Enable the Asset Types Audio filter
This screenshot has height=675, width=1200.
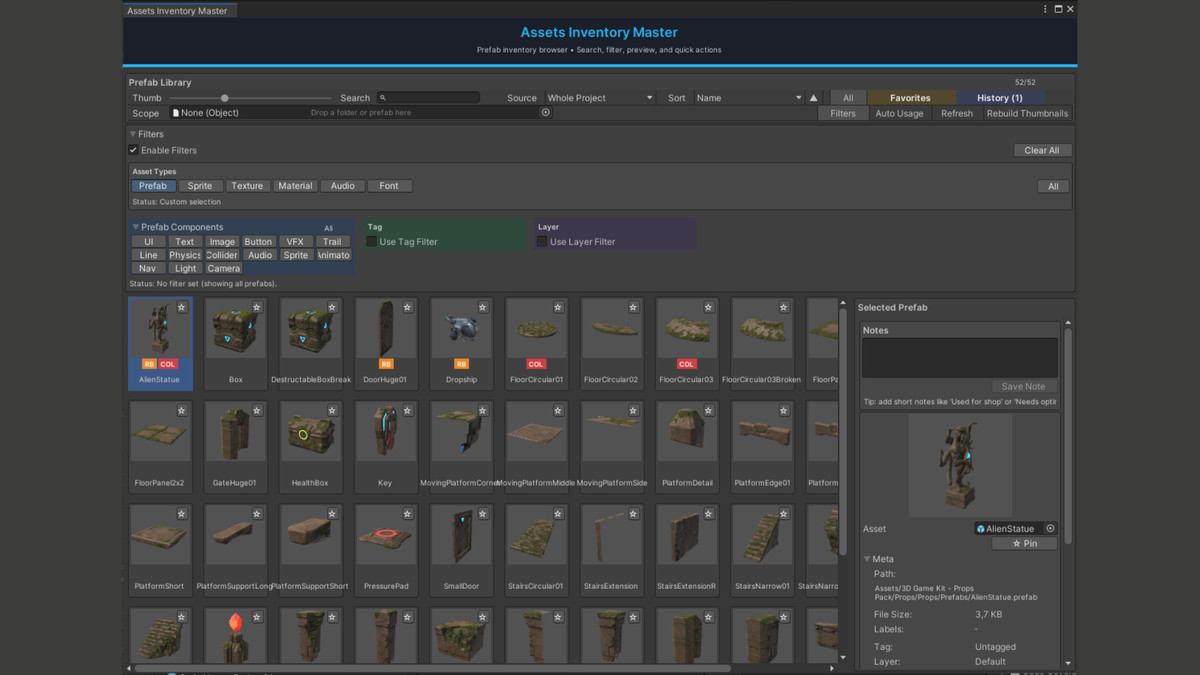pyautogui.click(x=343, y=186)
